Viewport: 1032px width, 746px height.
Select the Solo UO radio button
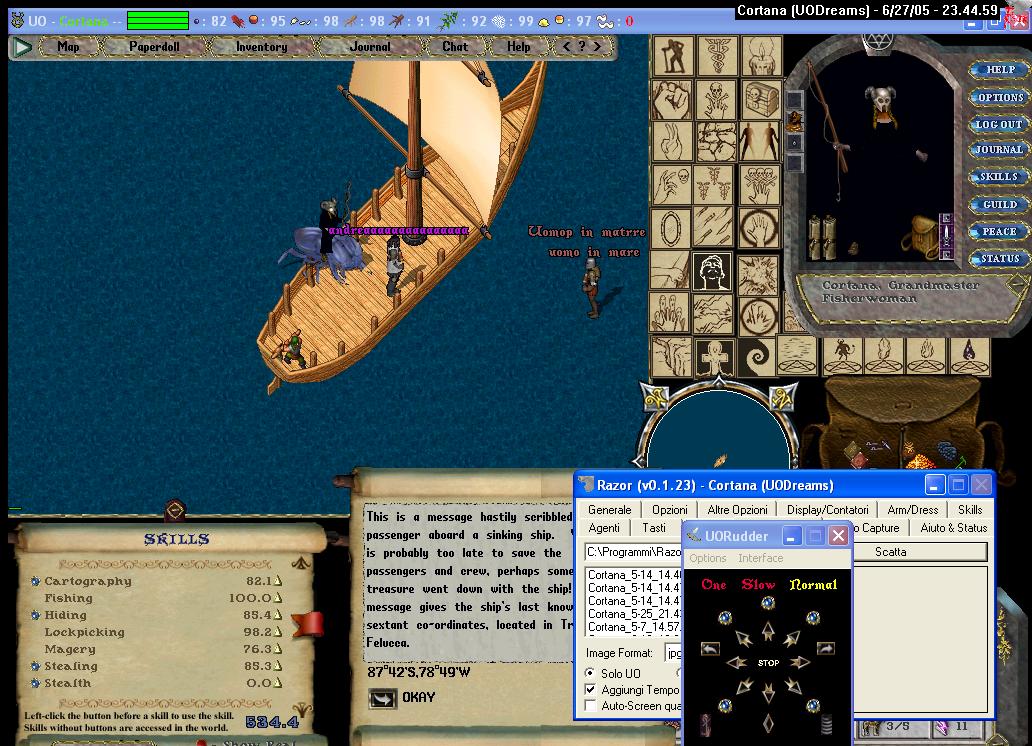click(590, 673)
